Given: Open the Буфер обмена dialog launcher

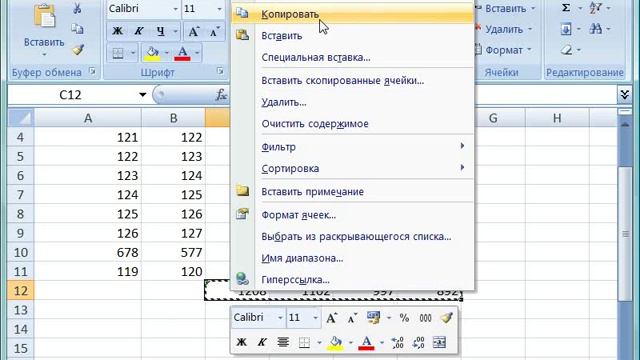Looking at the screenshot, I should point(93,72).
